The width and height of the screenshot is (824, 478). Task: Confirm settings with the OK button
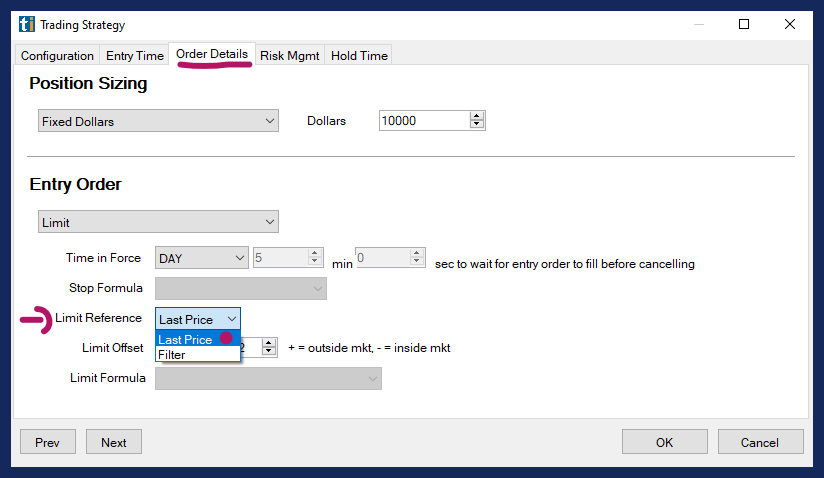pos(664,442)
